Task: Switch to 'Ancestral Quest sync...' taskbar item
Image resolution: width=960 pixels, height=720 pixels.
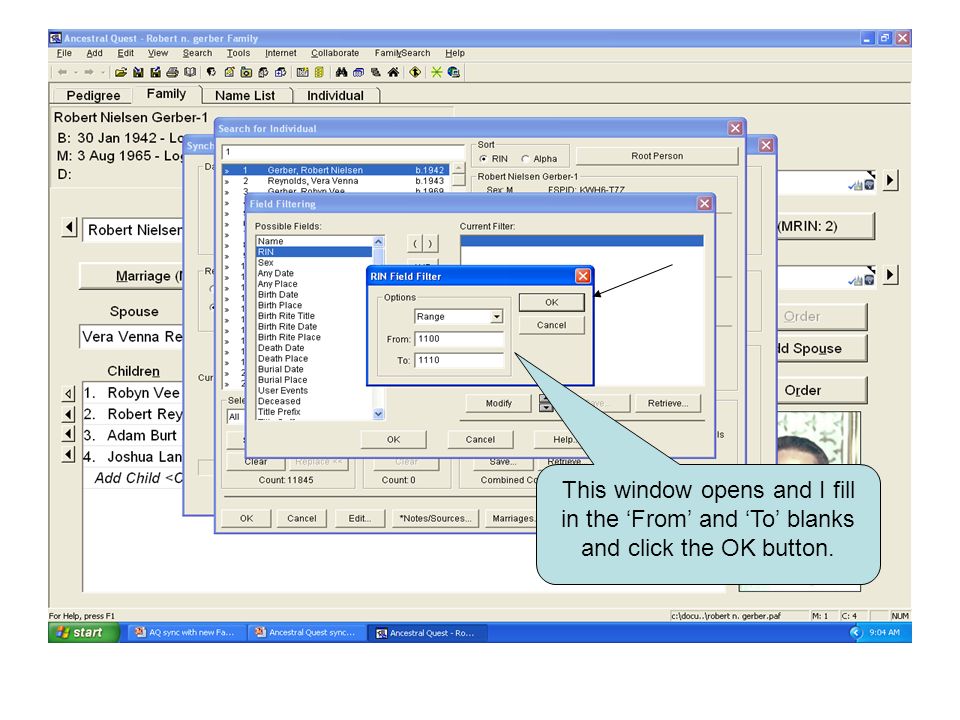Action: click(306, 632)
